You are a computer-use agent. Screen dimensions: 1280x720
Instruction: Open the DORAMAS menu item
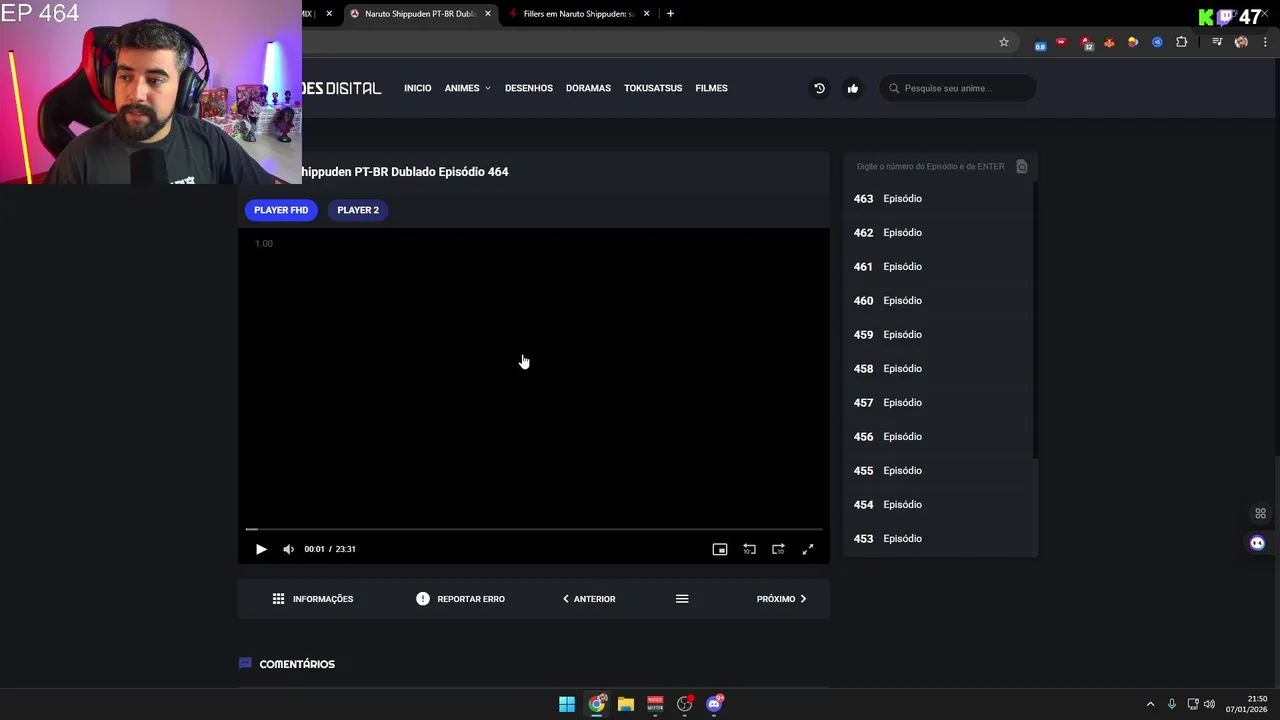588,88
